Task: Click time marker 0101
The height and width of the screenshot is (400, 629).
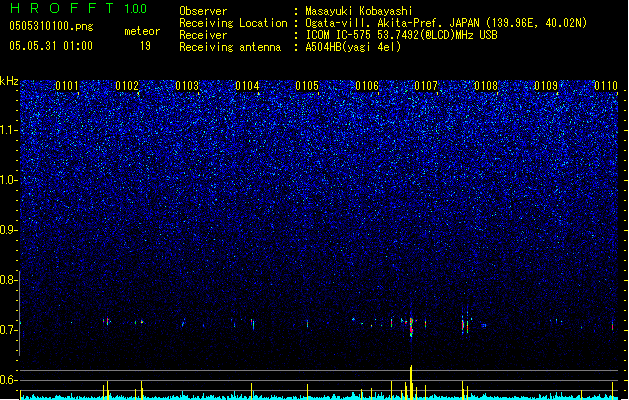Action: (67, 86)
